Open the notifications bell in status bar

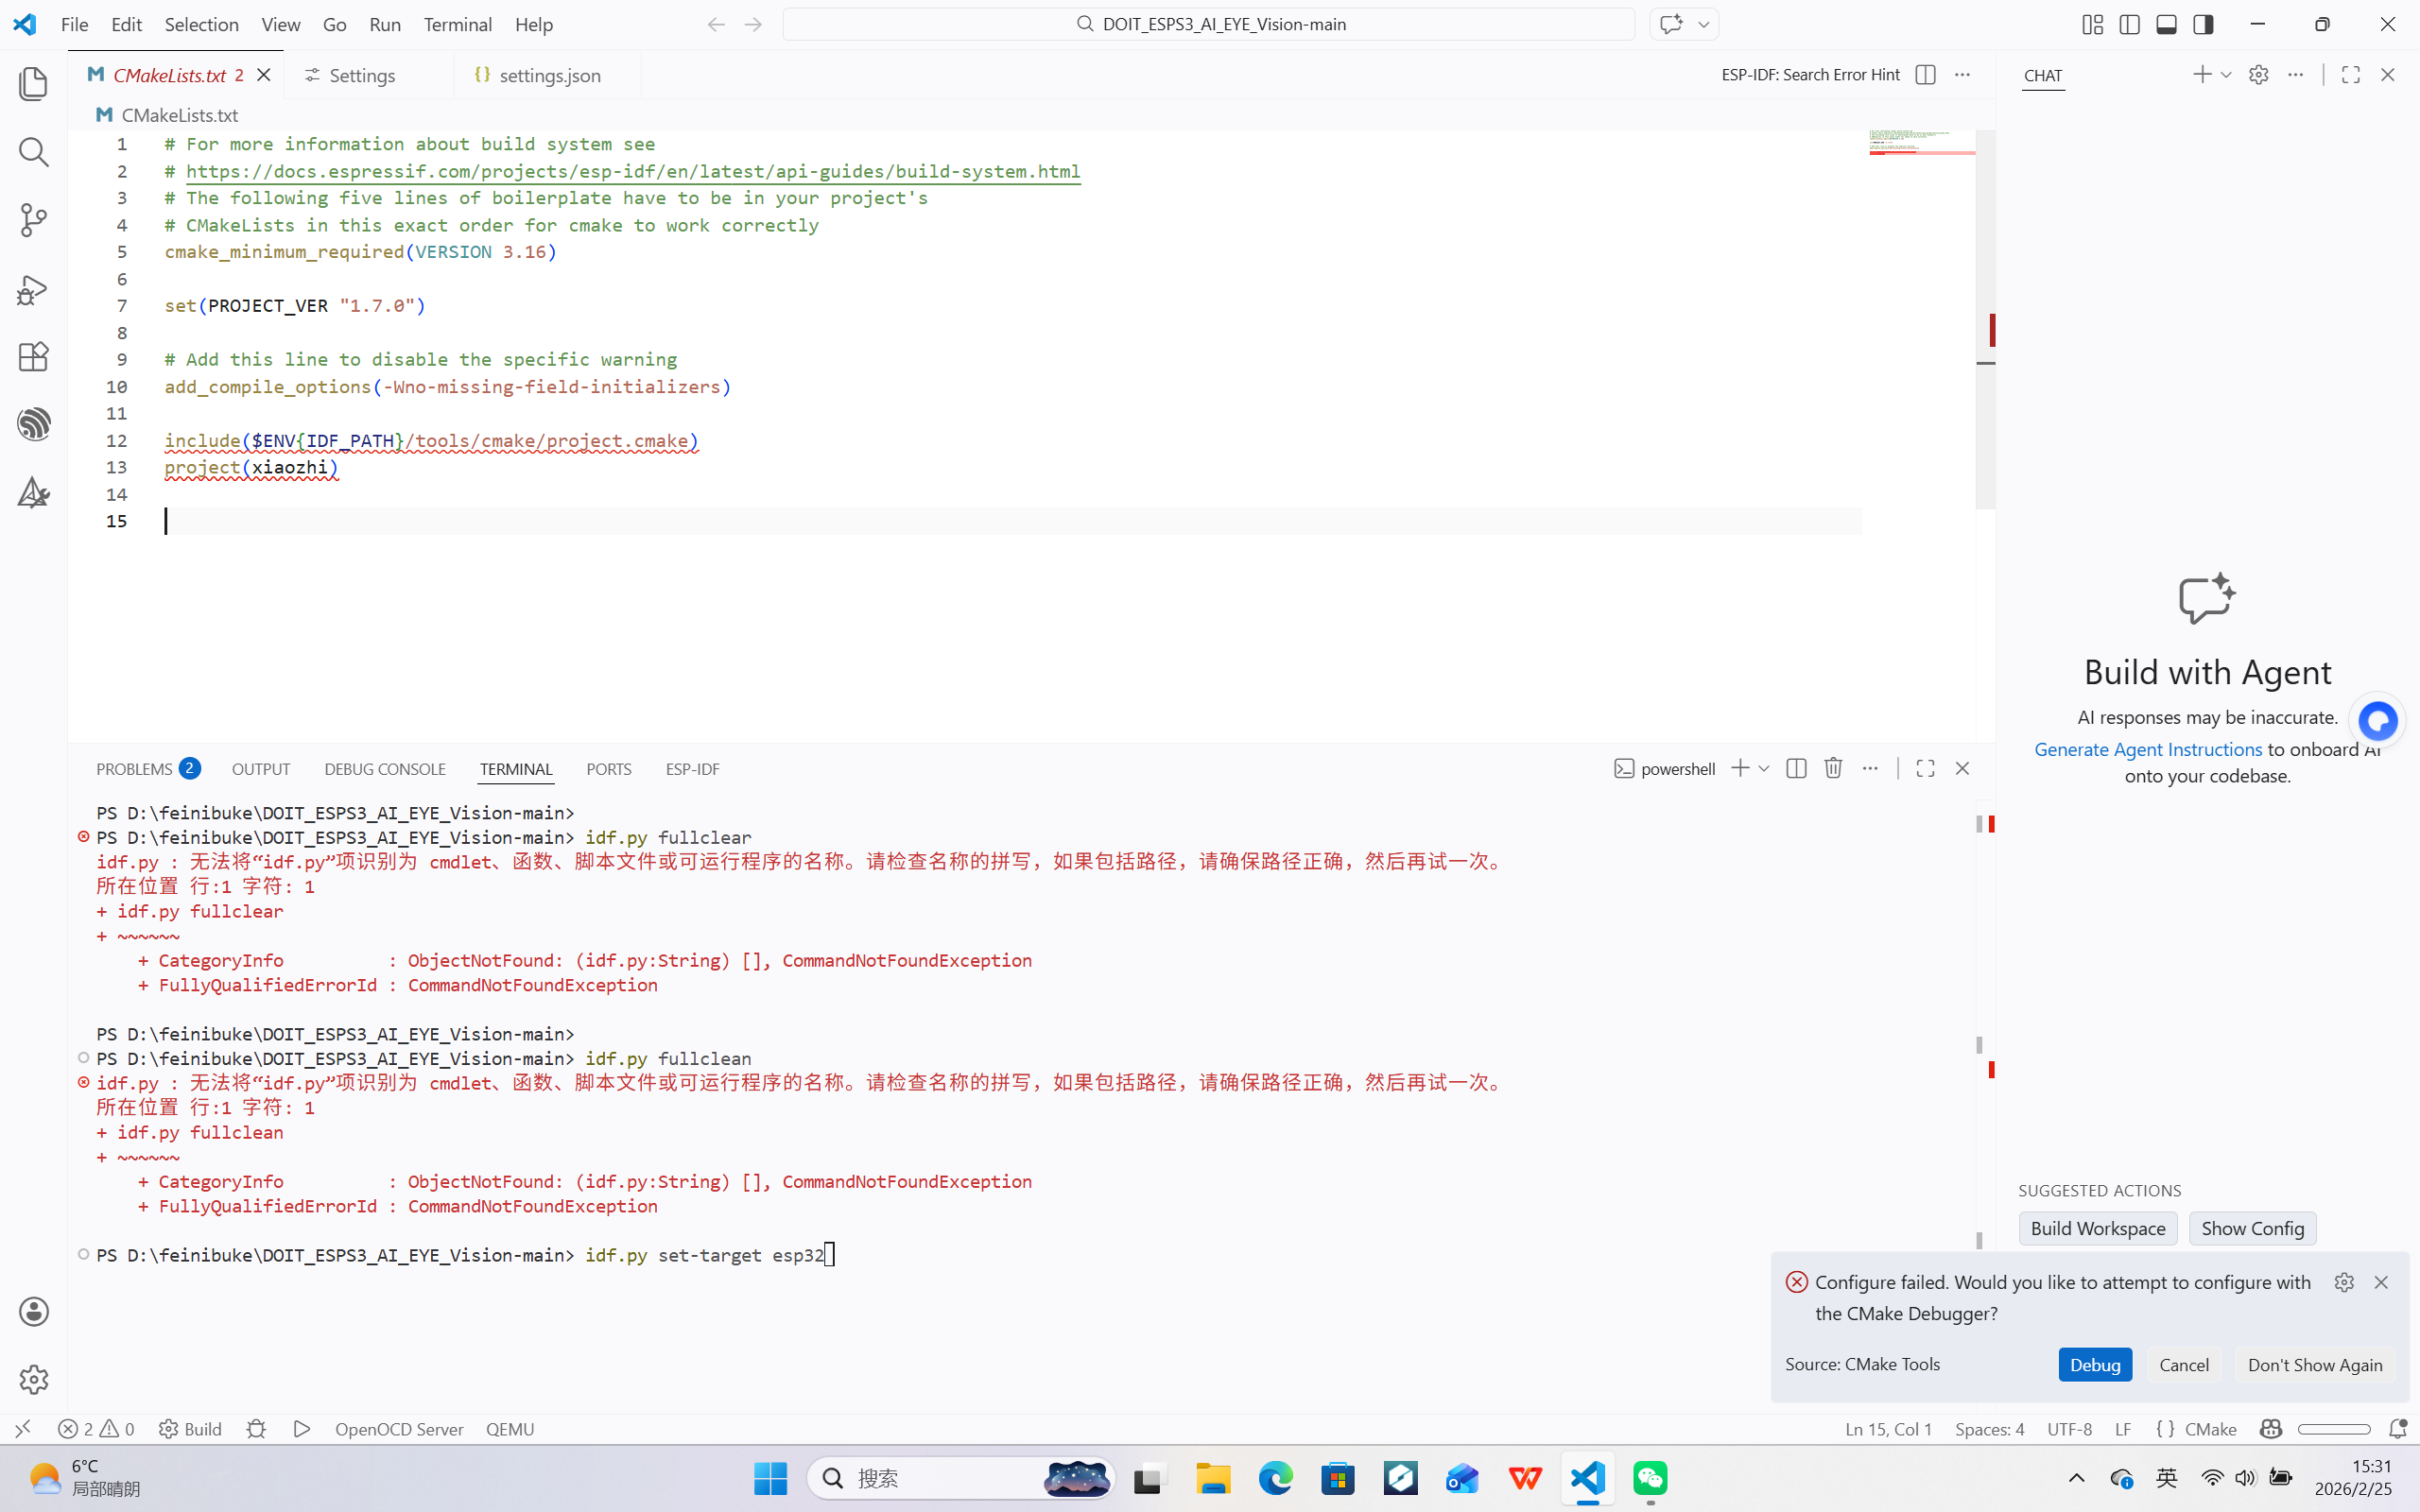click(x=2396, y=1428)
